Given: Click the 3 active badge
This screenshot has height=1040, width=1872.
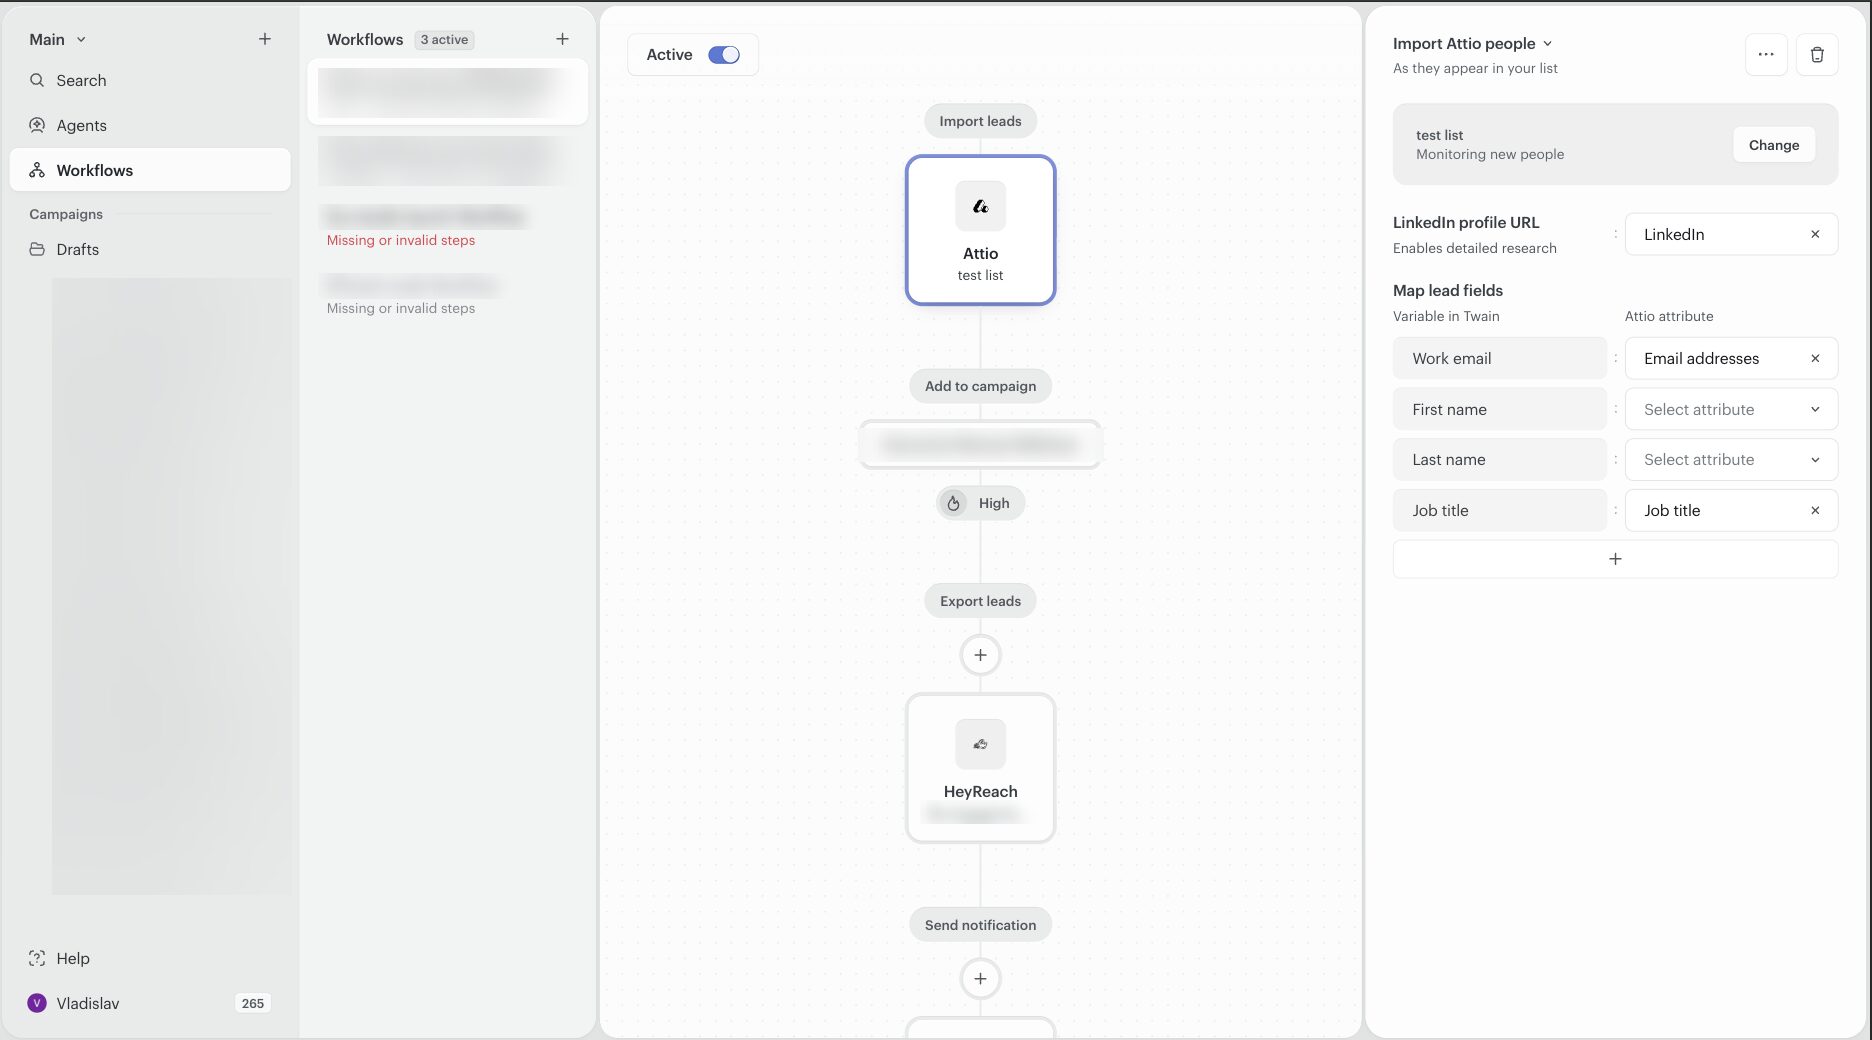Looking at the screenshot, I should [x=444, y=40].
